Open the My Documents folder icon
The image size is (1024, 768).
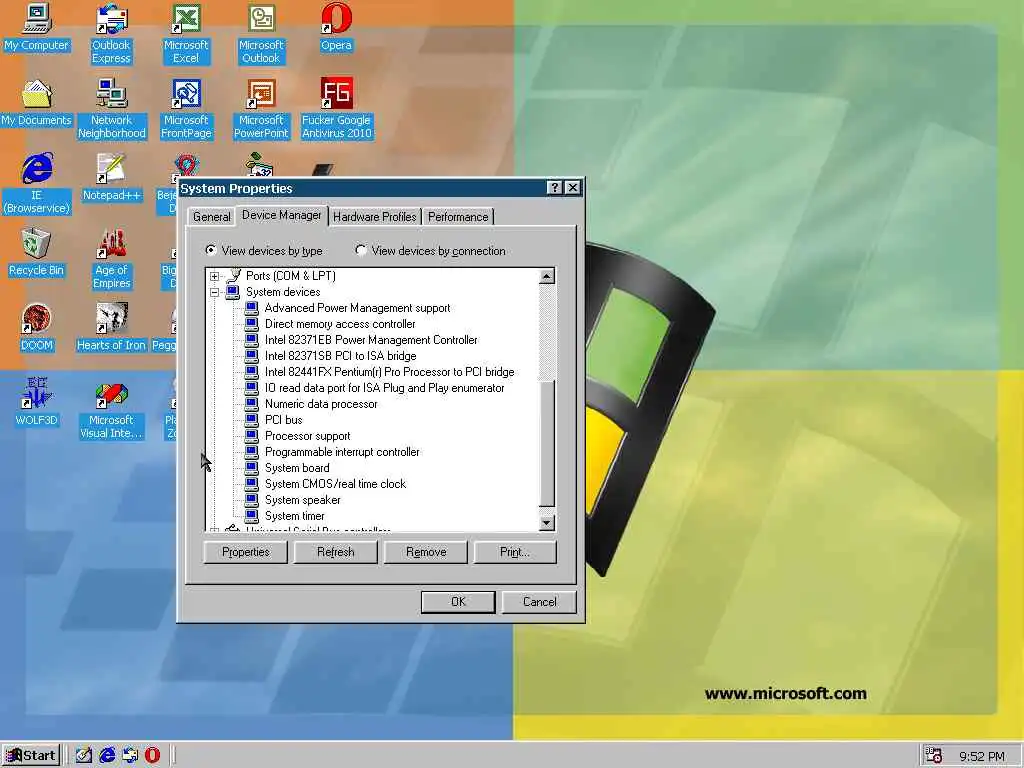(x=37, y=103)
